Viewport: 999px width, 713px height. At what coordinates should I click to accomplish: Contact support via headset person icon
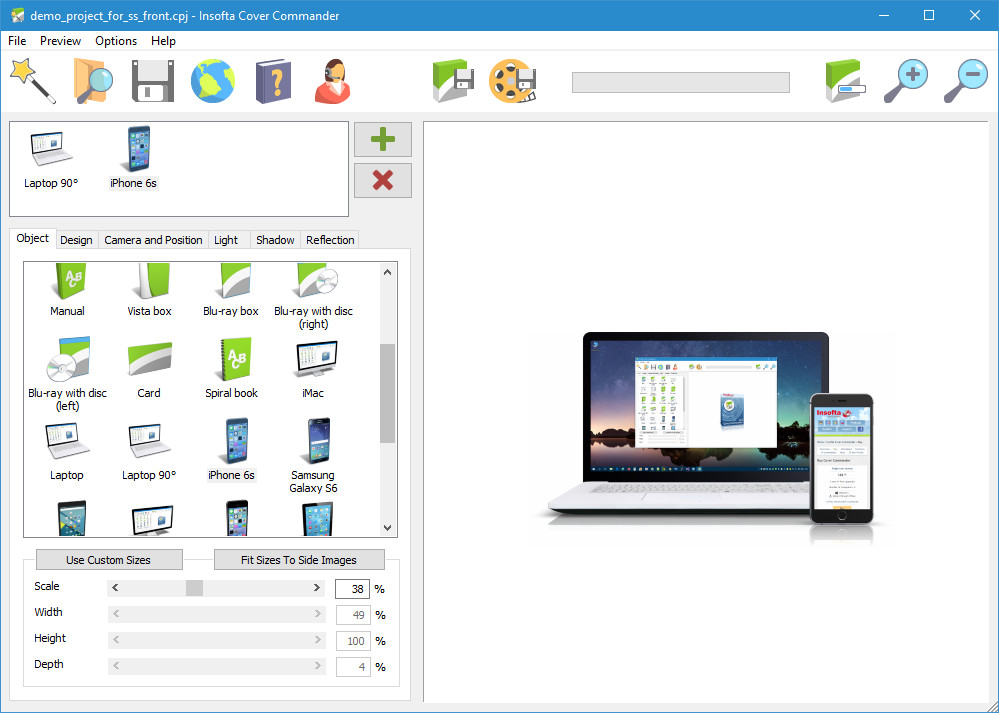pyautogui.click(x=333, y=81)
